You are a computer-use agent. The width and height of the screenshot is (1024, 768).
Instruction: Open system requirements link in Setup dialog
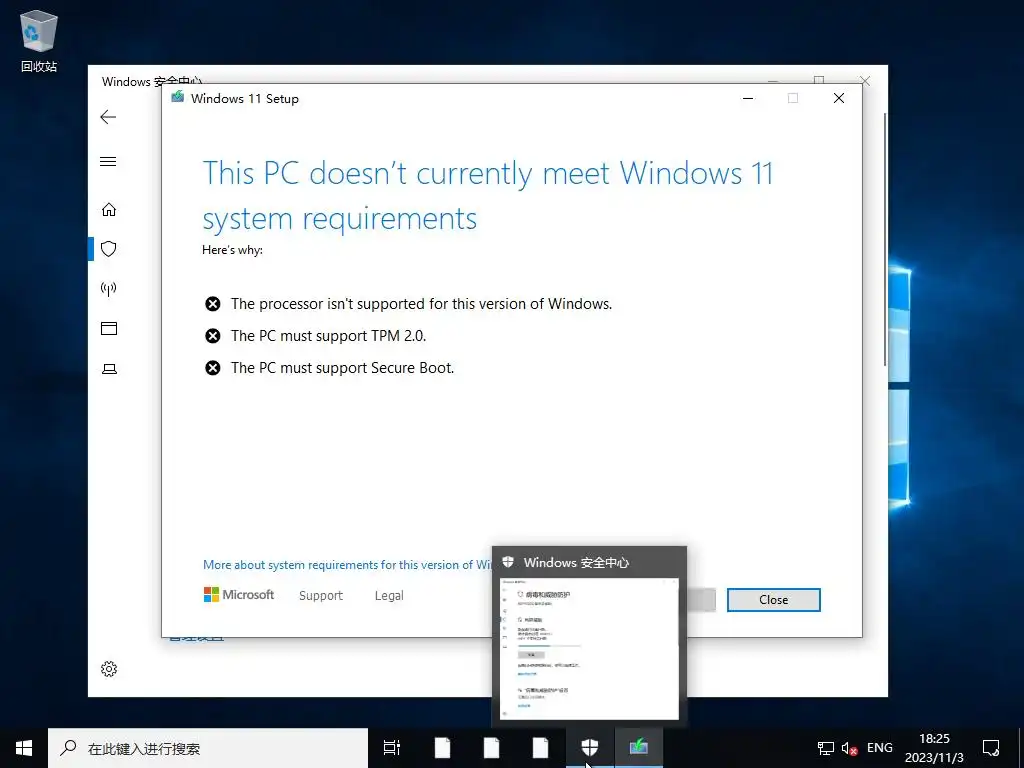click(x=347, y=565)
